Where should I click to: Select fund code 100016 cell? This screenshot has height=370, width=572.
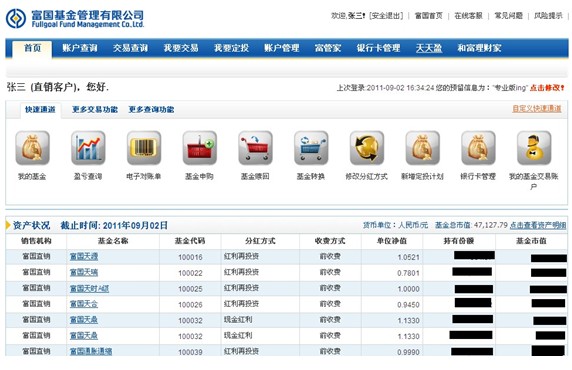coord(190,257)
